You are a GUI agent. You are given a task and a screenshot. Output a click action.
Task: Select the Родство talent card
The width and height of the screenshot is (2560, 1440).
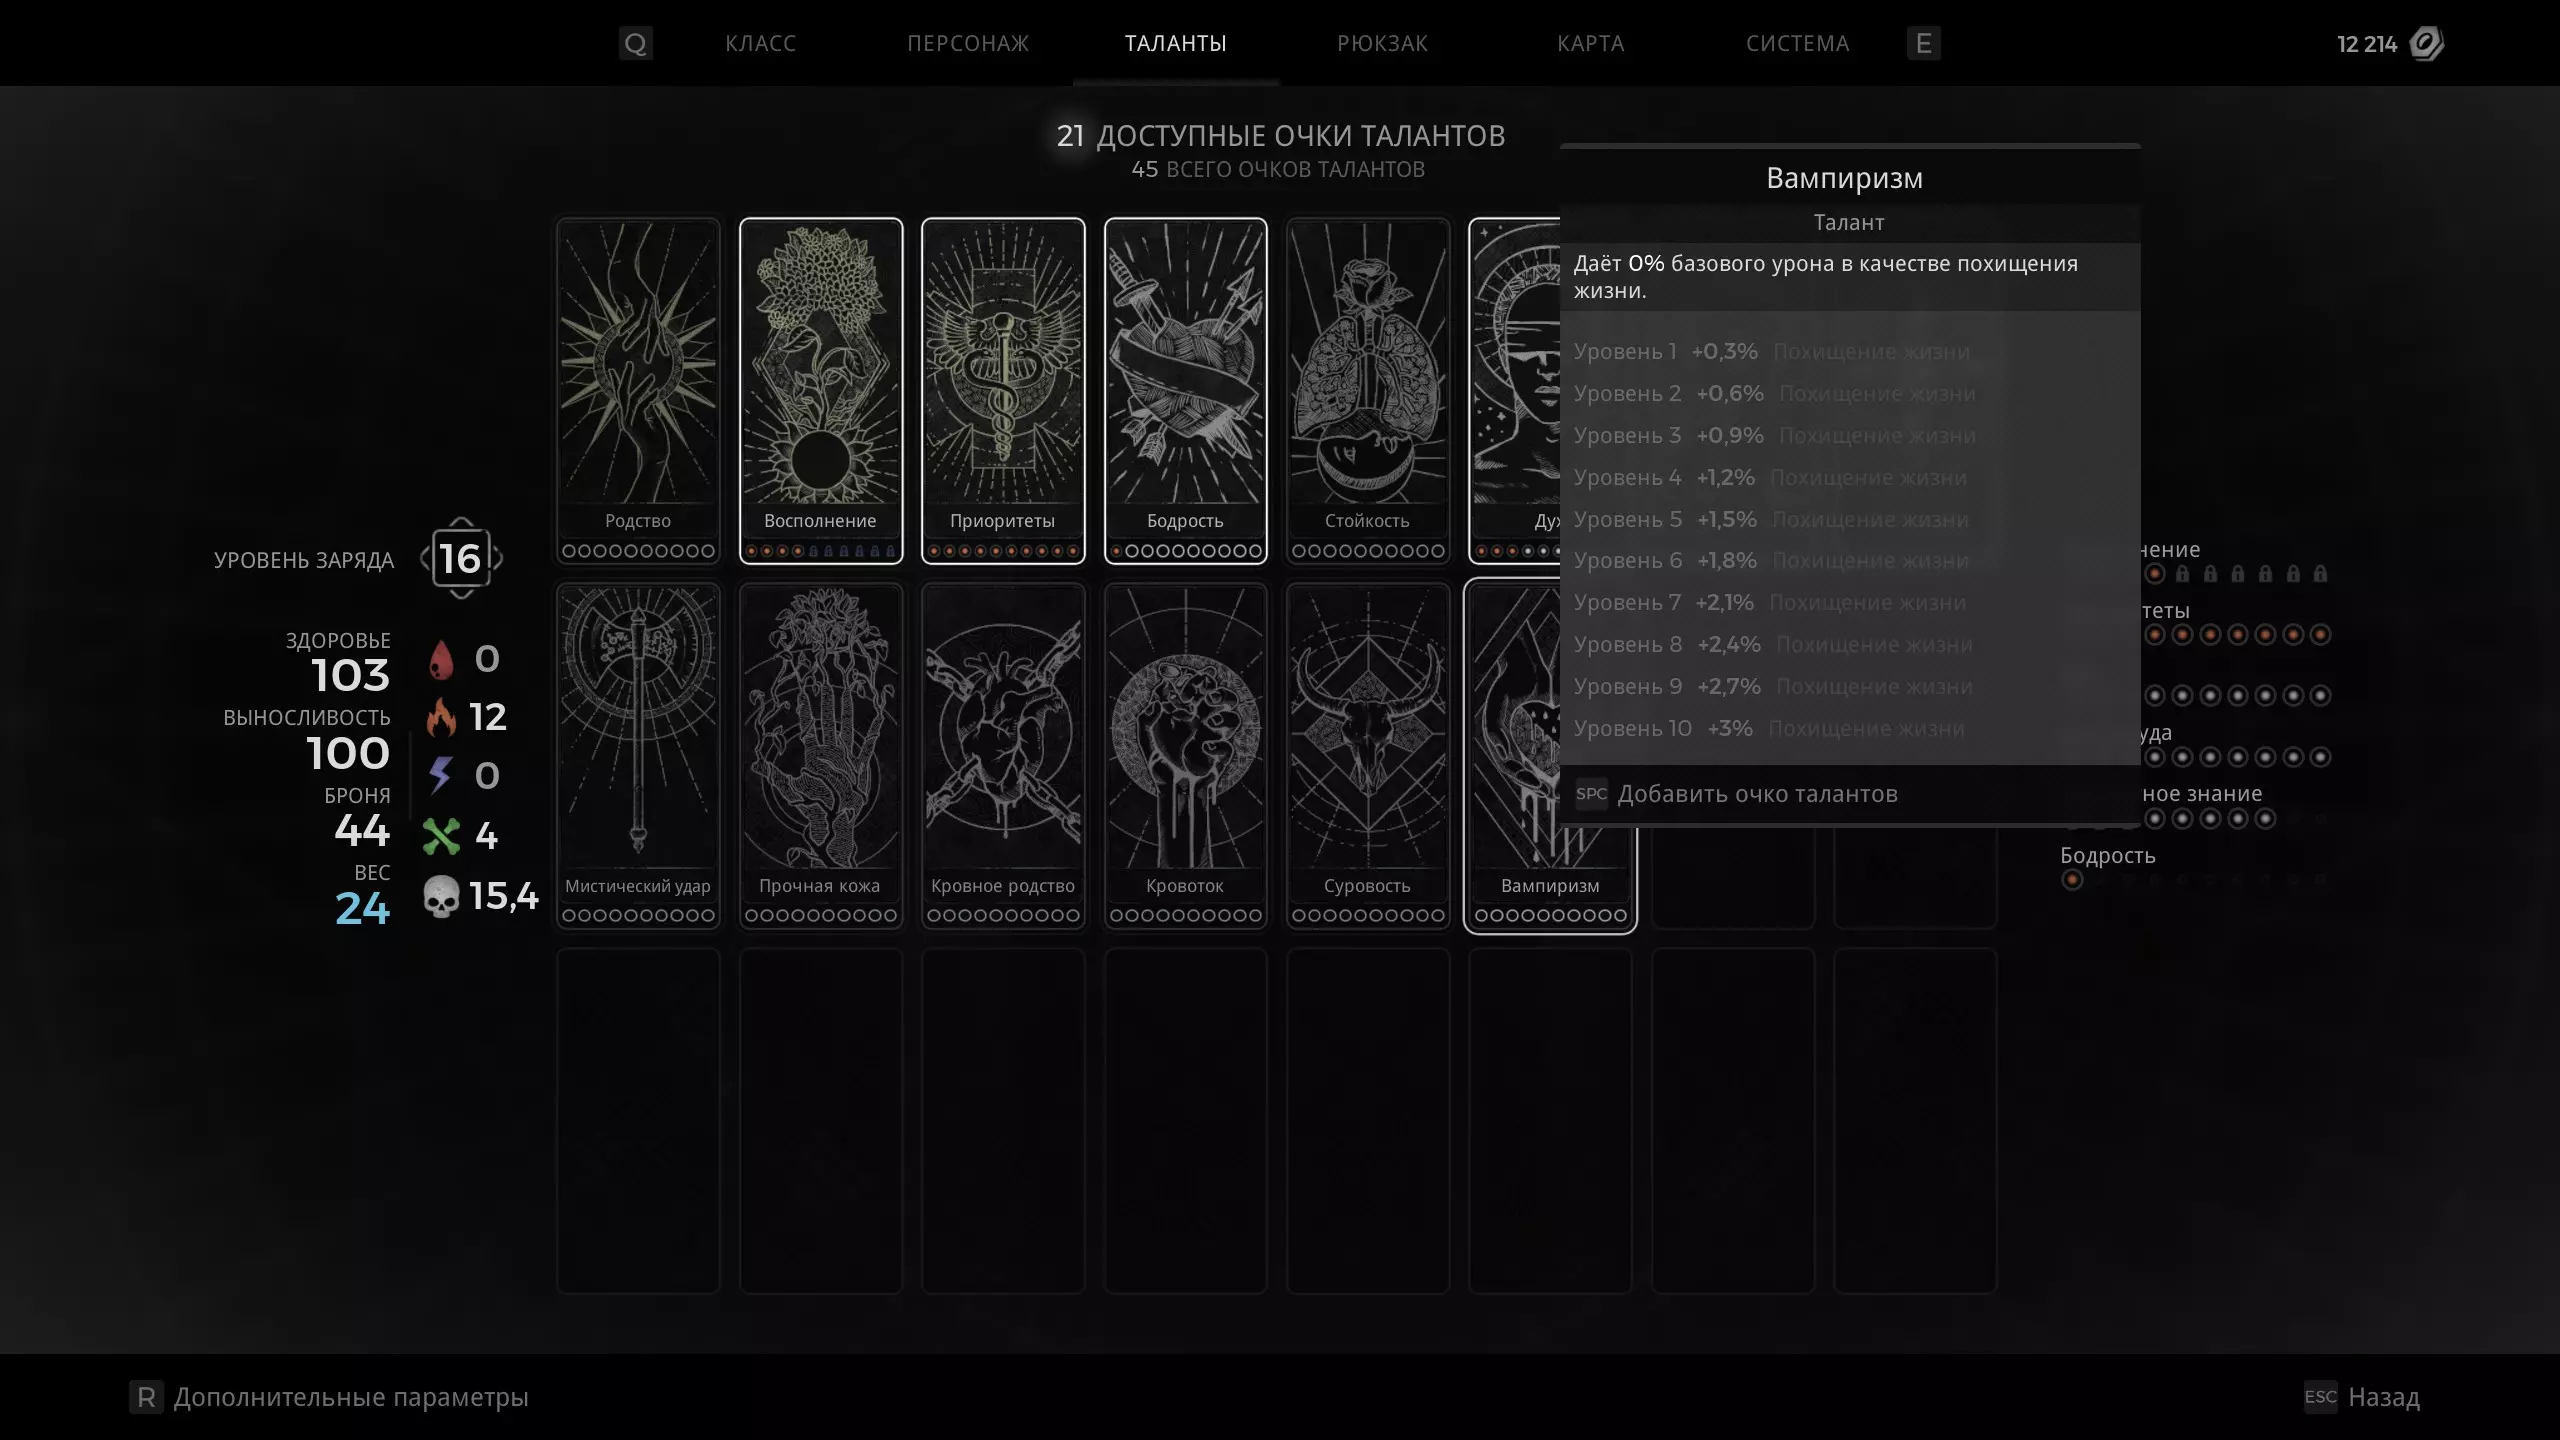(x=638, y=391)
